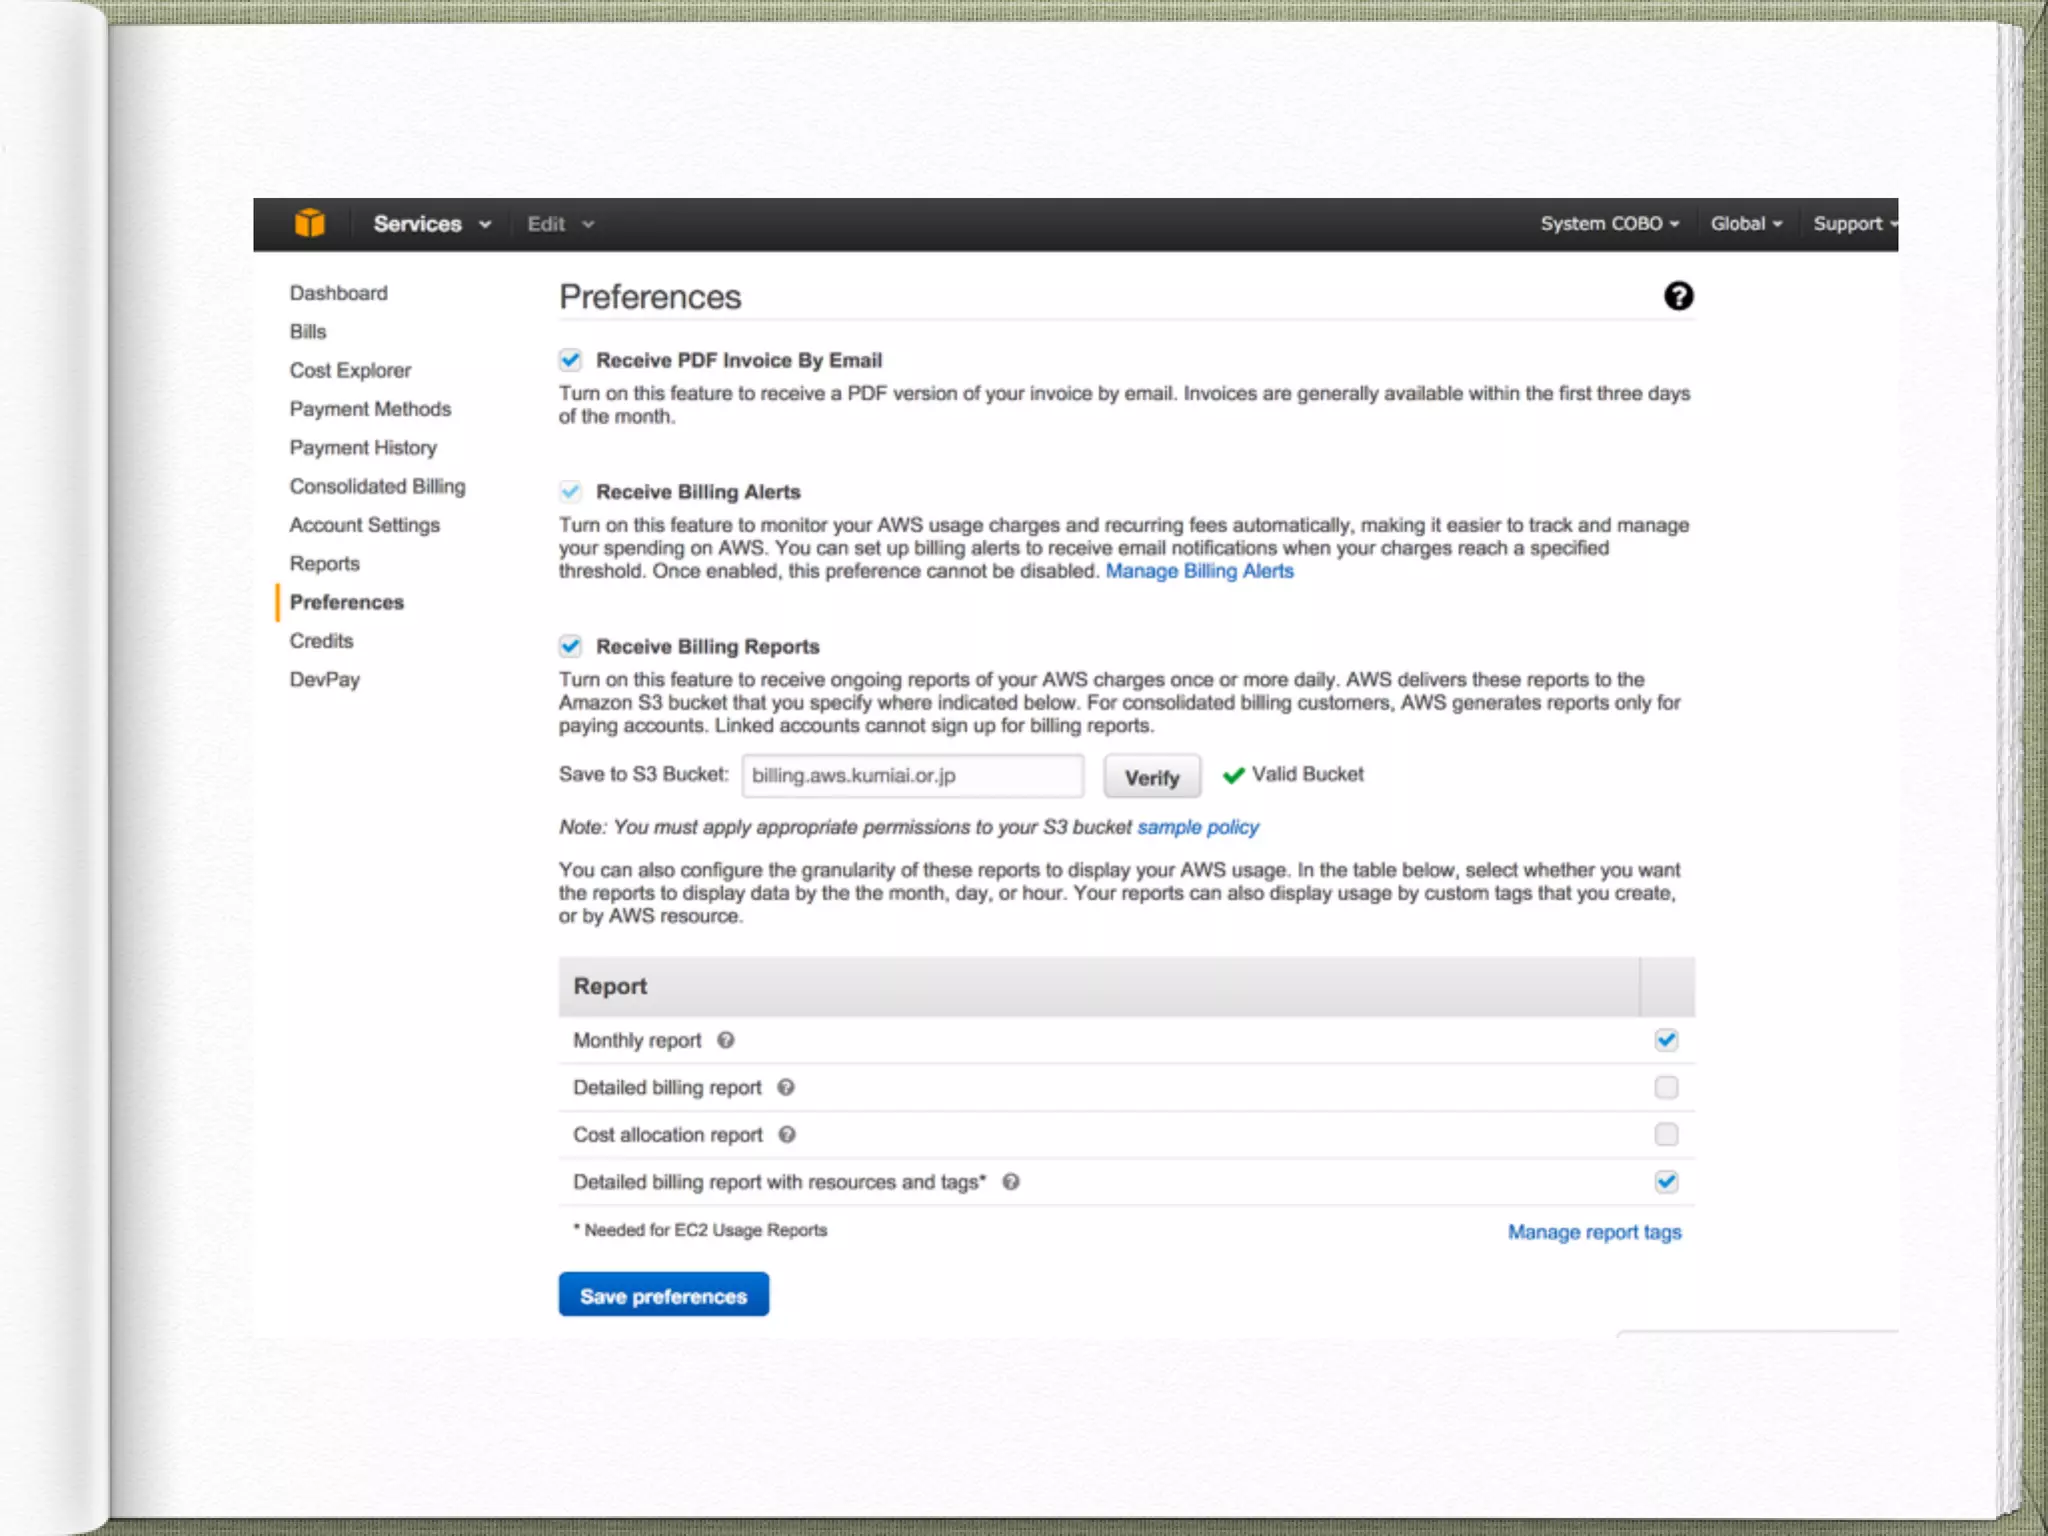Open the System COBO account dropdown
This screenshot has width=2048, height=1536.
1608,224
